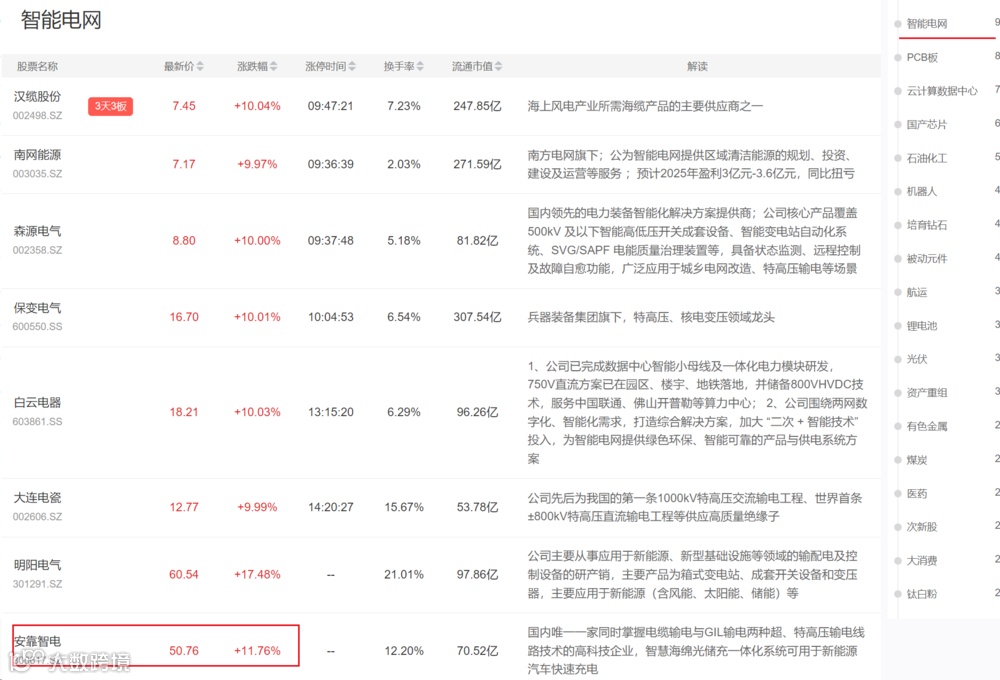Open 光伏 sidebar category
This screenshot has height=680, width=1000.
point(916,359)
